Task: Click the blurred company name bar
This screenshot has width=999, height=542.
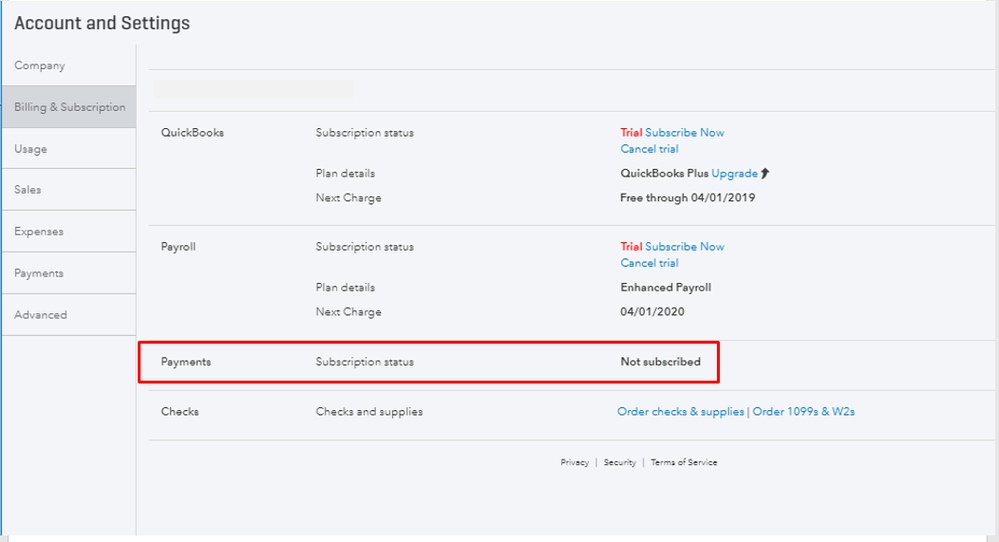Action: (254, 90)
